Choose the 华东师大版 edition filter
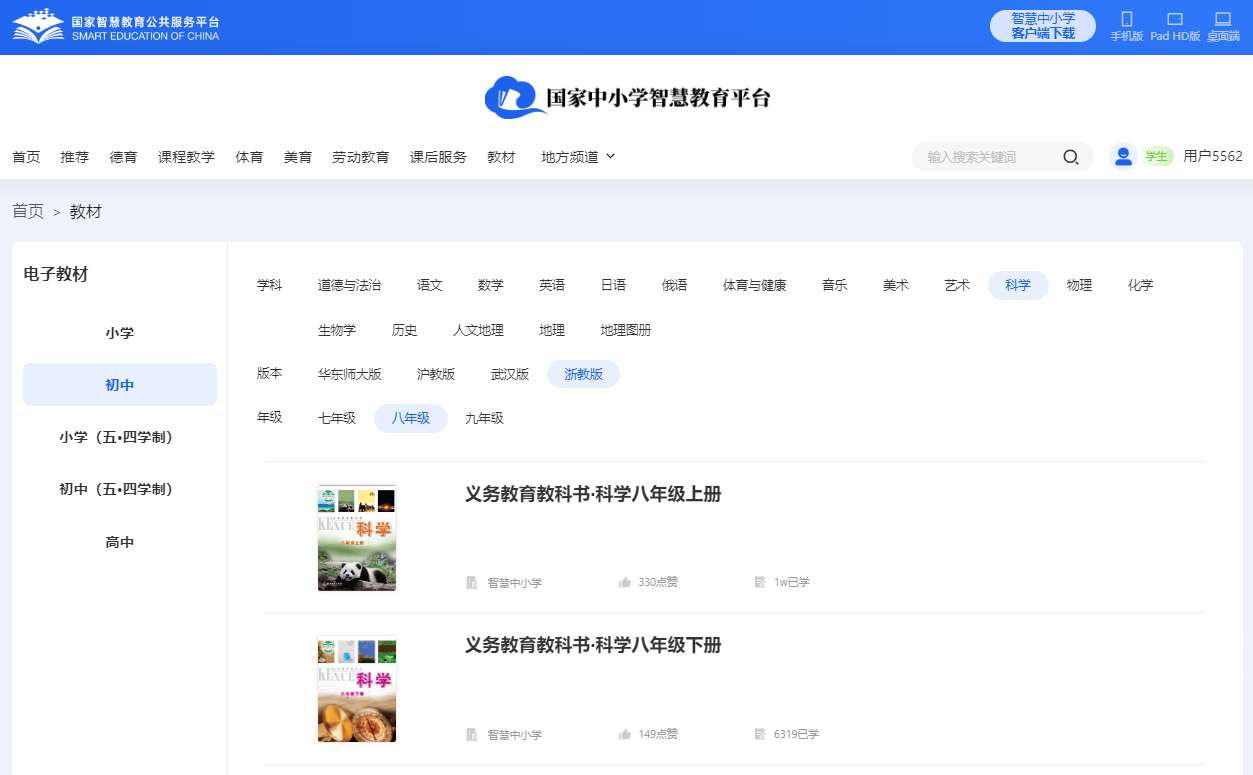This screenshot has width=1253, height=775. tap(349, 374)
